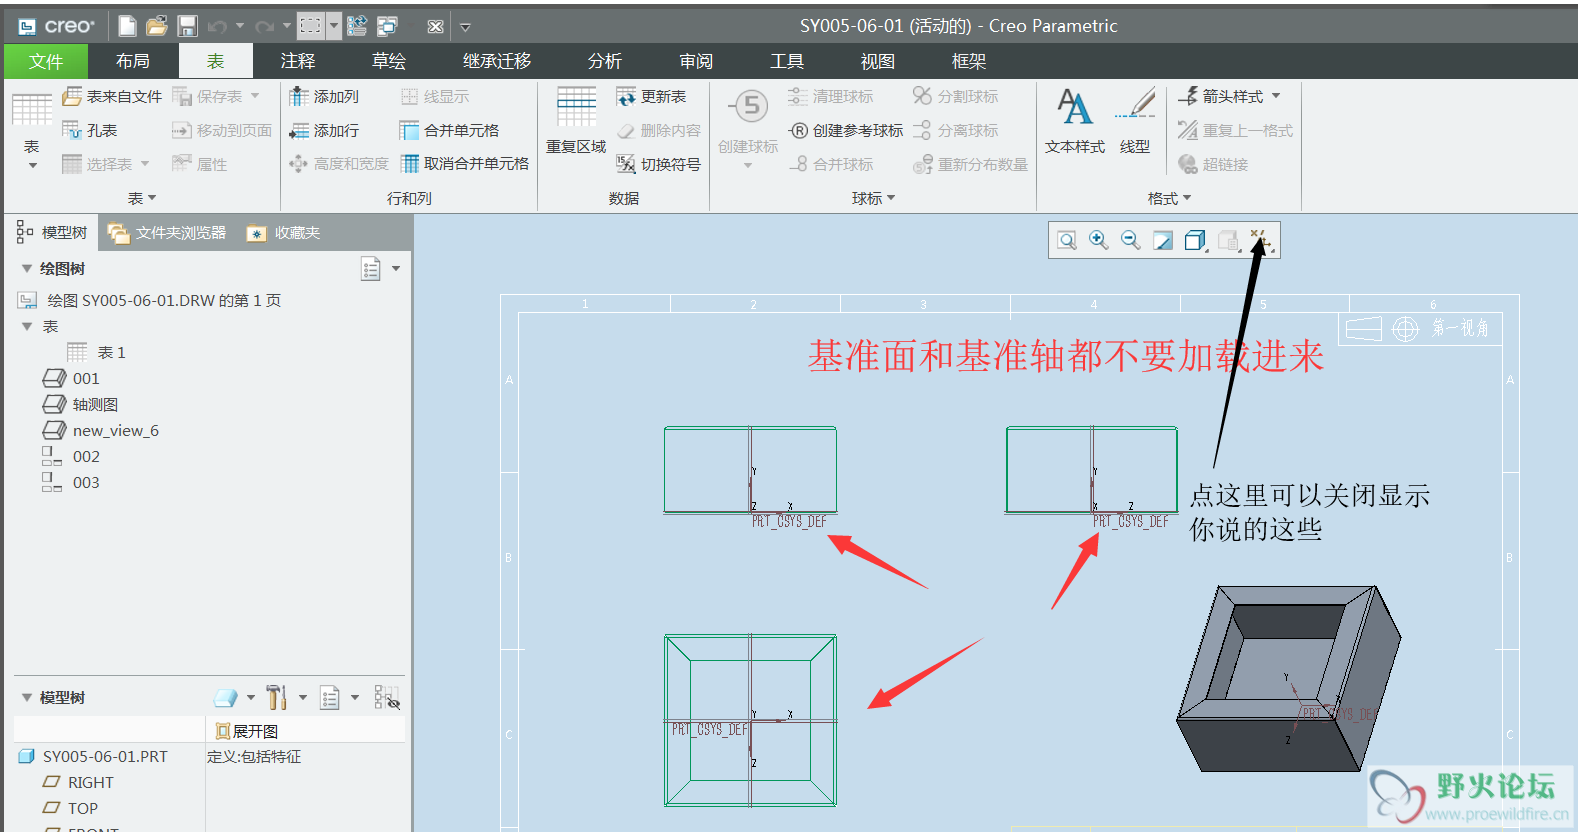
Task: Click 更新表 to update tables
Action: click(651, 96)
